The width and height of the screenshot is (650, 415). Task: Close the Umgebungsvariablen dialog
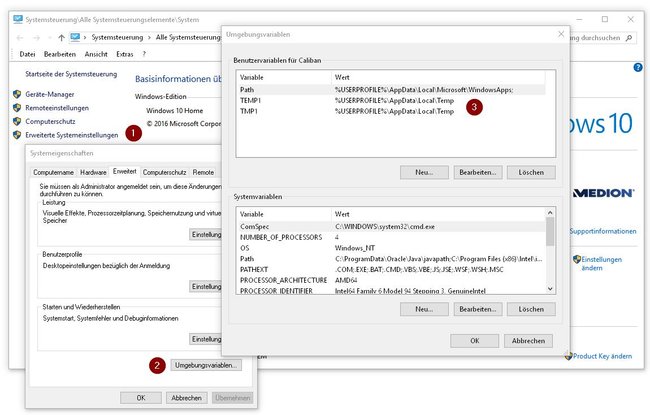point(561,34)
